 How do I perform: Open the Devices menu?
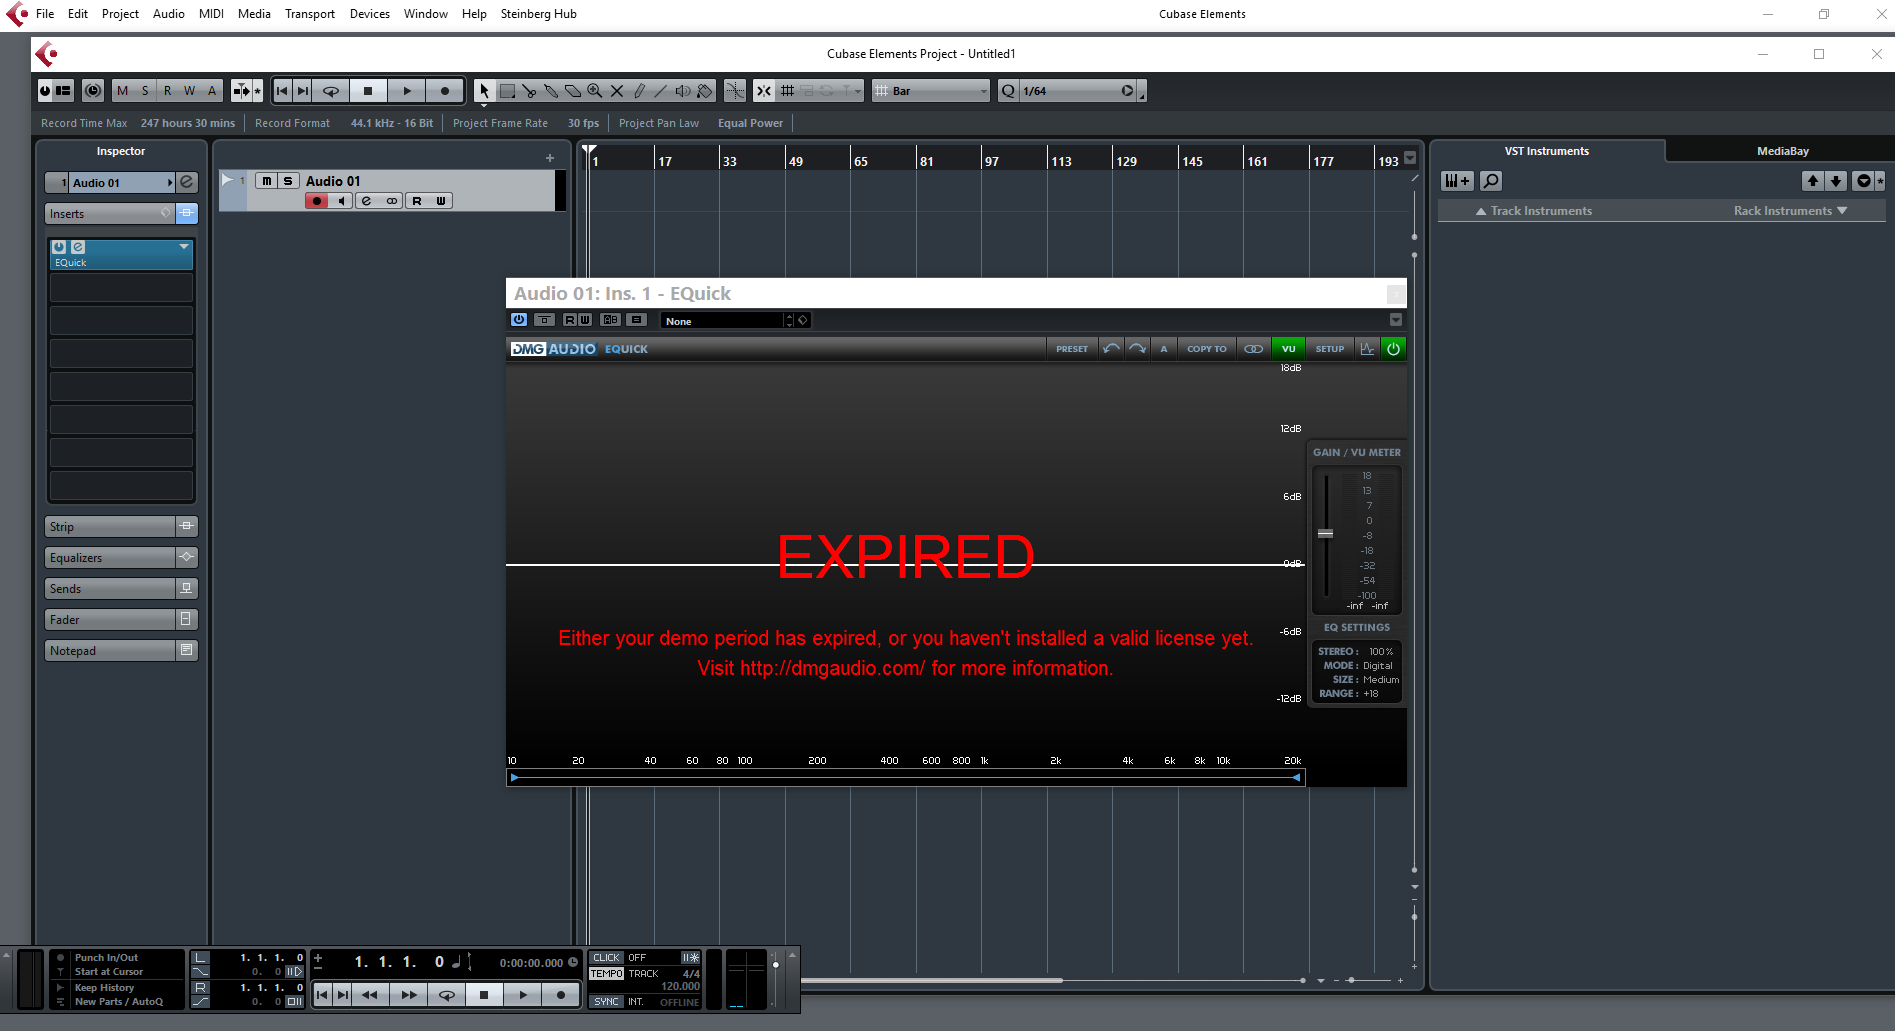coord(370,14)
